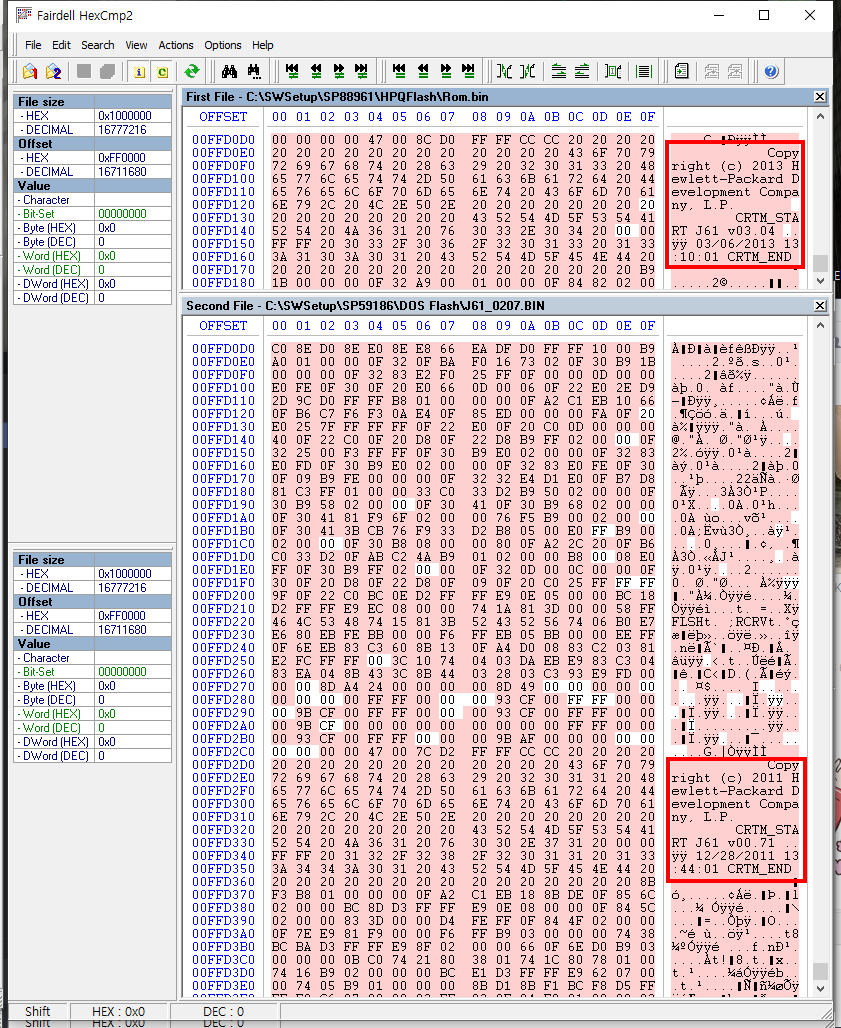Click the document export report icon
This screenshot has height=1028, width=841.
[681, 71]
